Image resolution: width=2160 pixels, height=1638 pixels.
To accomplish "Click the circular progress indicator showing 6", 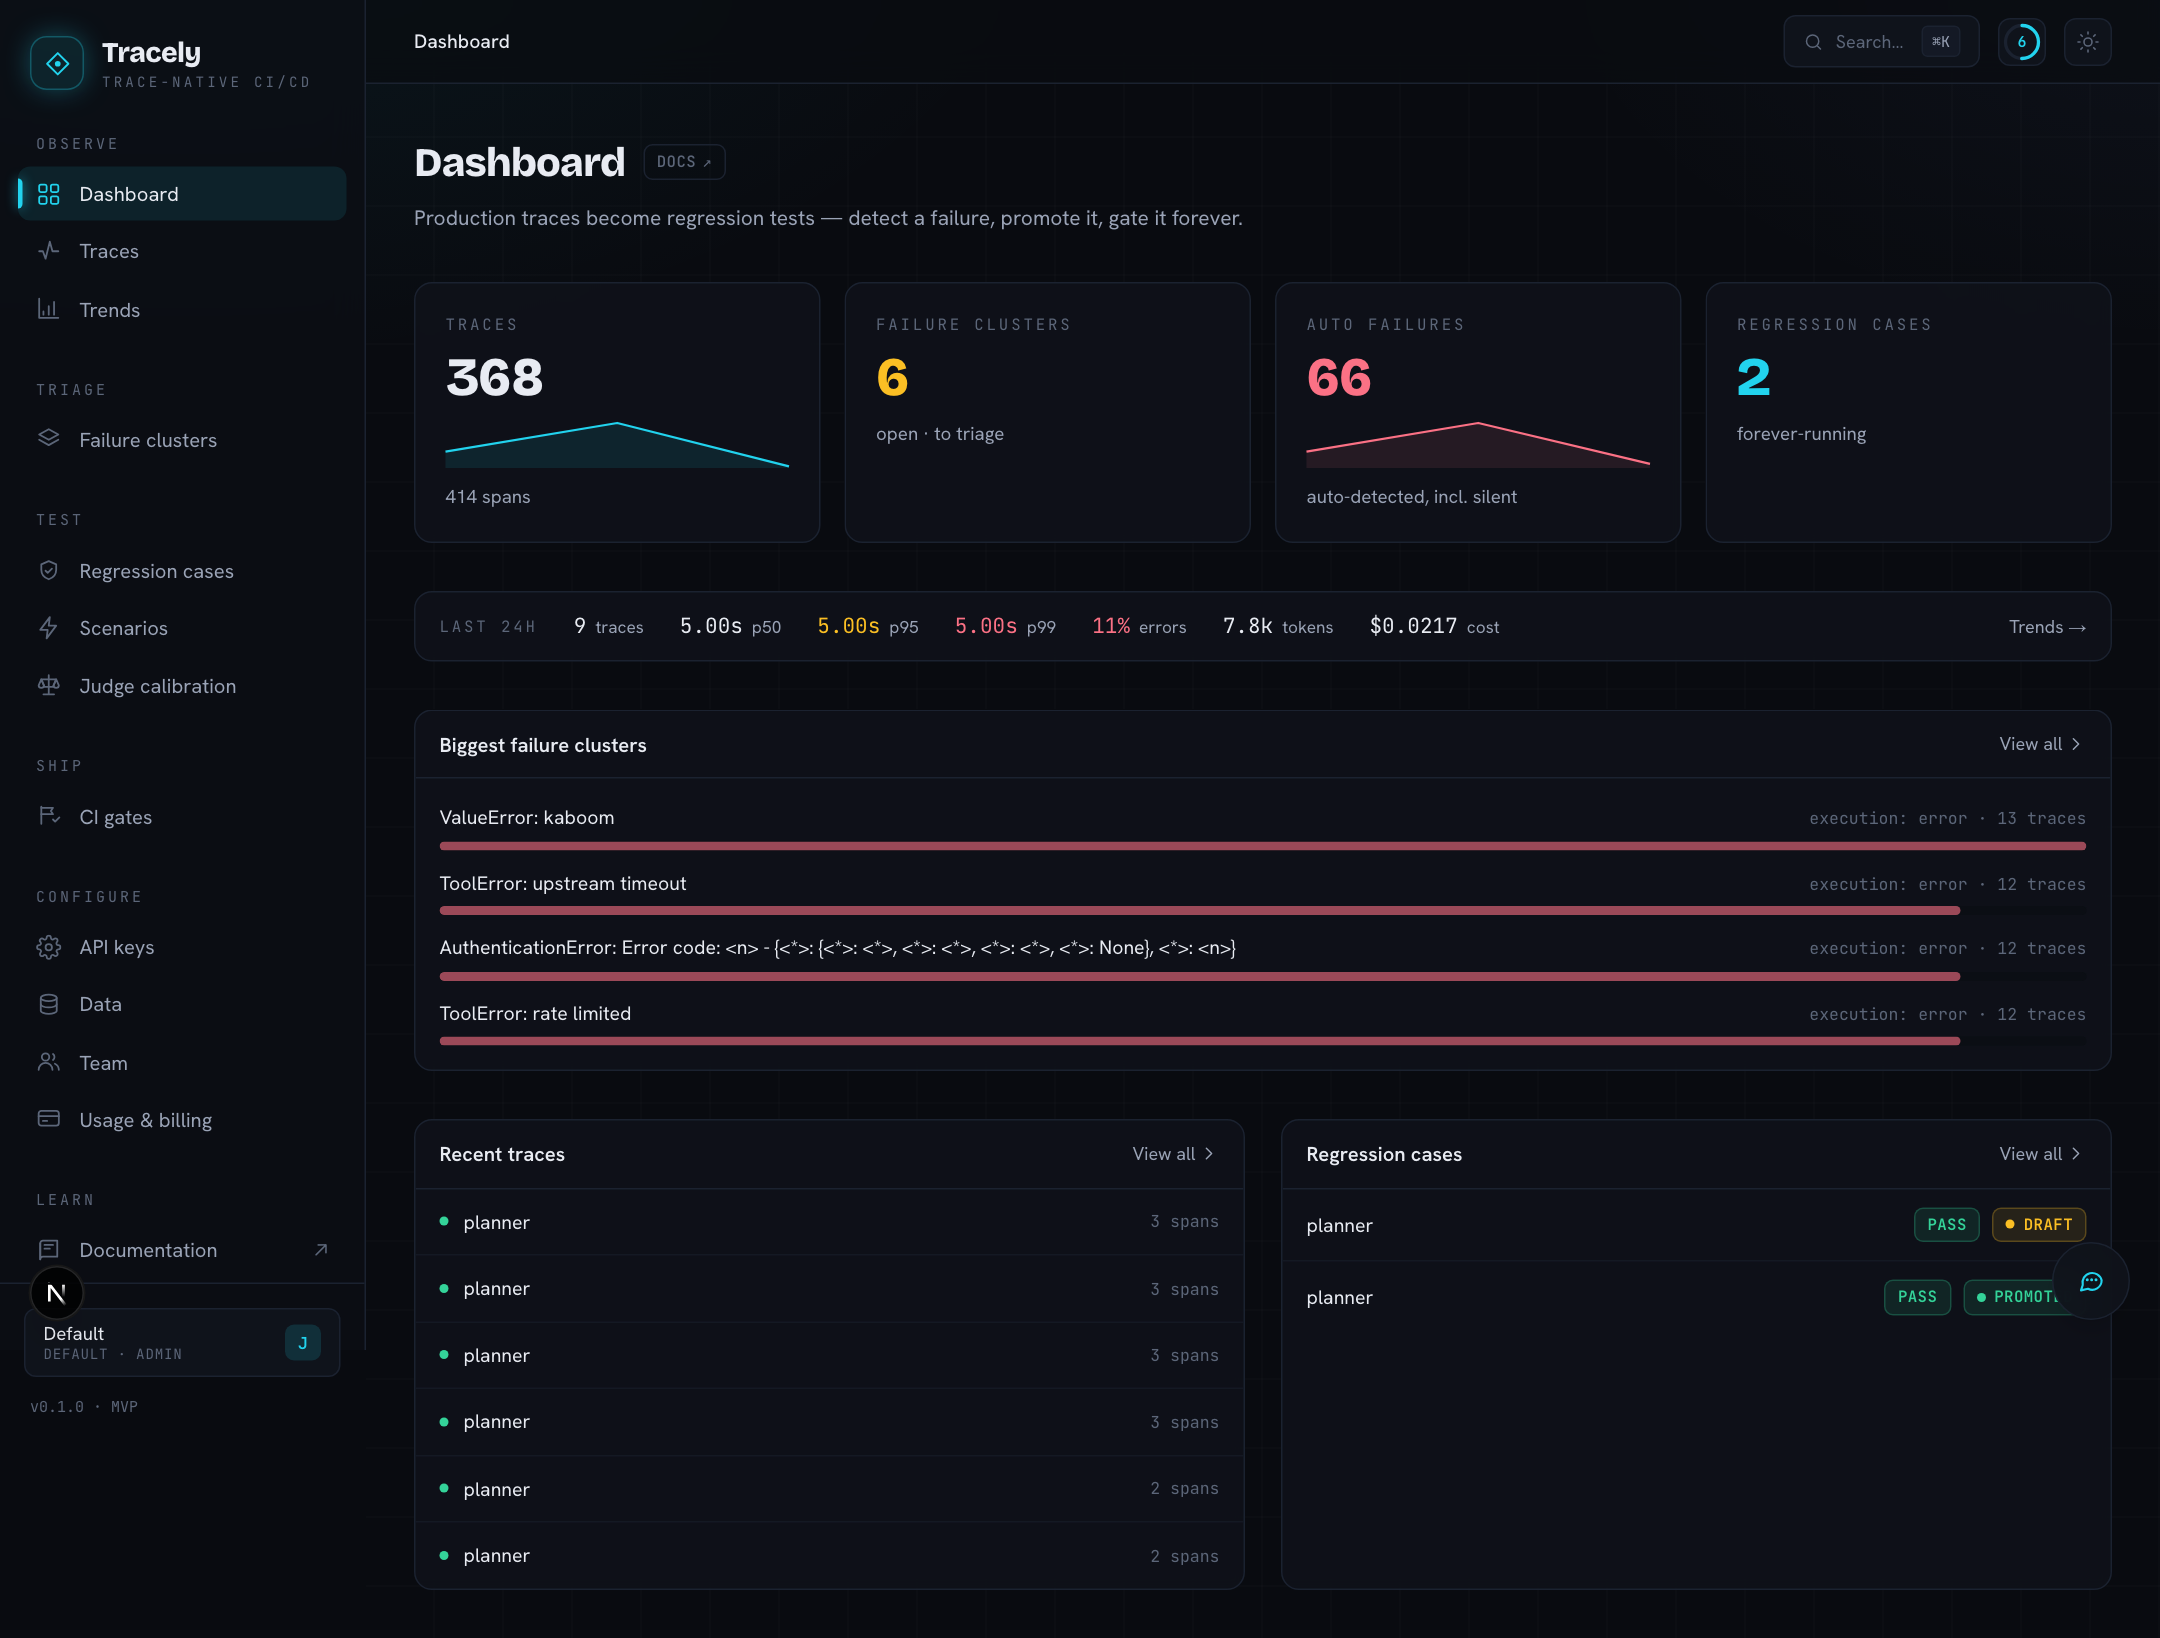I will point(2021,42).
